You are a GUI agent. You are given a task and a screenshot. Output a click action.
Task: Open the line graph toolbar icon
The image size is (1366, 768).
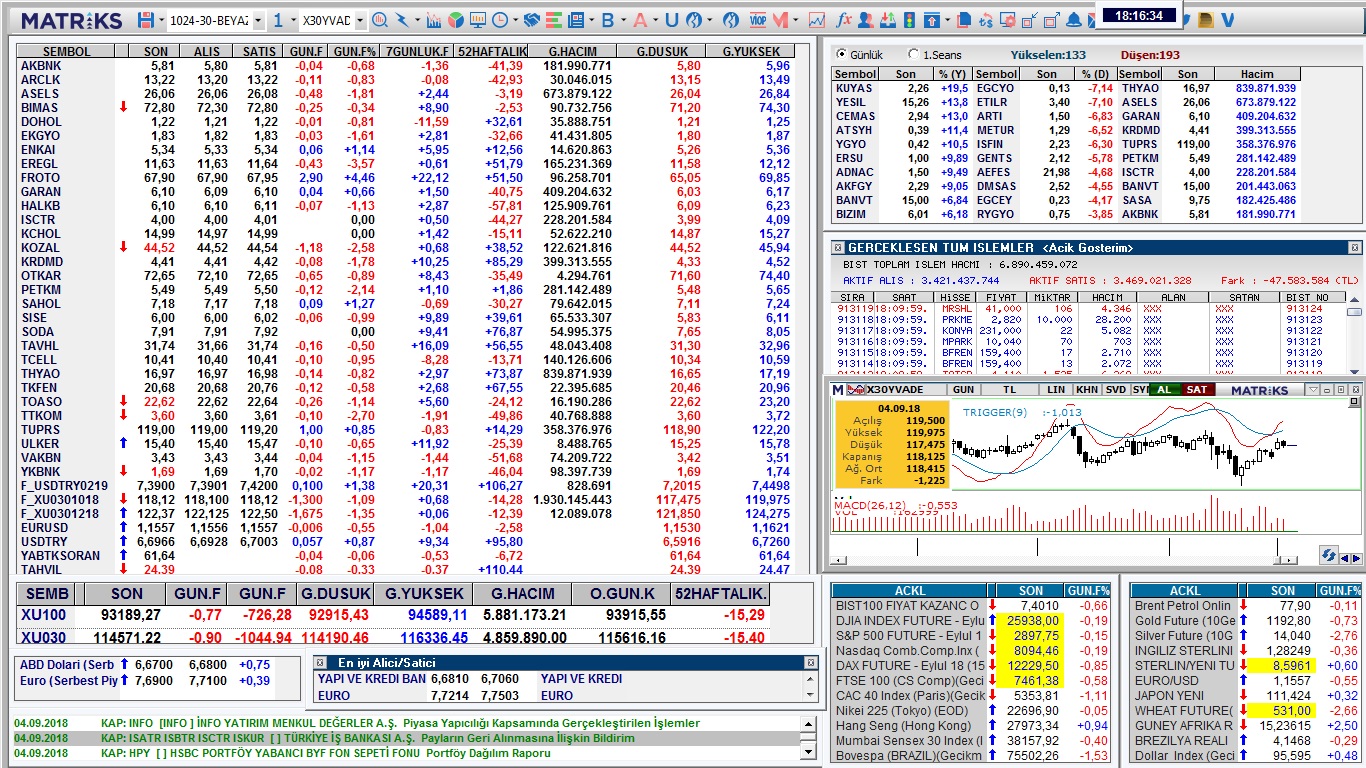point(817,20)
